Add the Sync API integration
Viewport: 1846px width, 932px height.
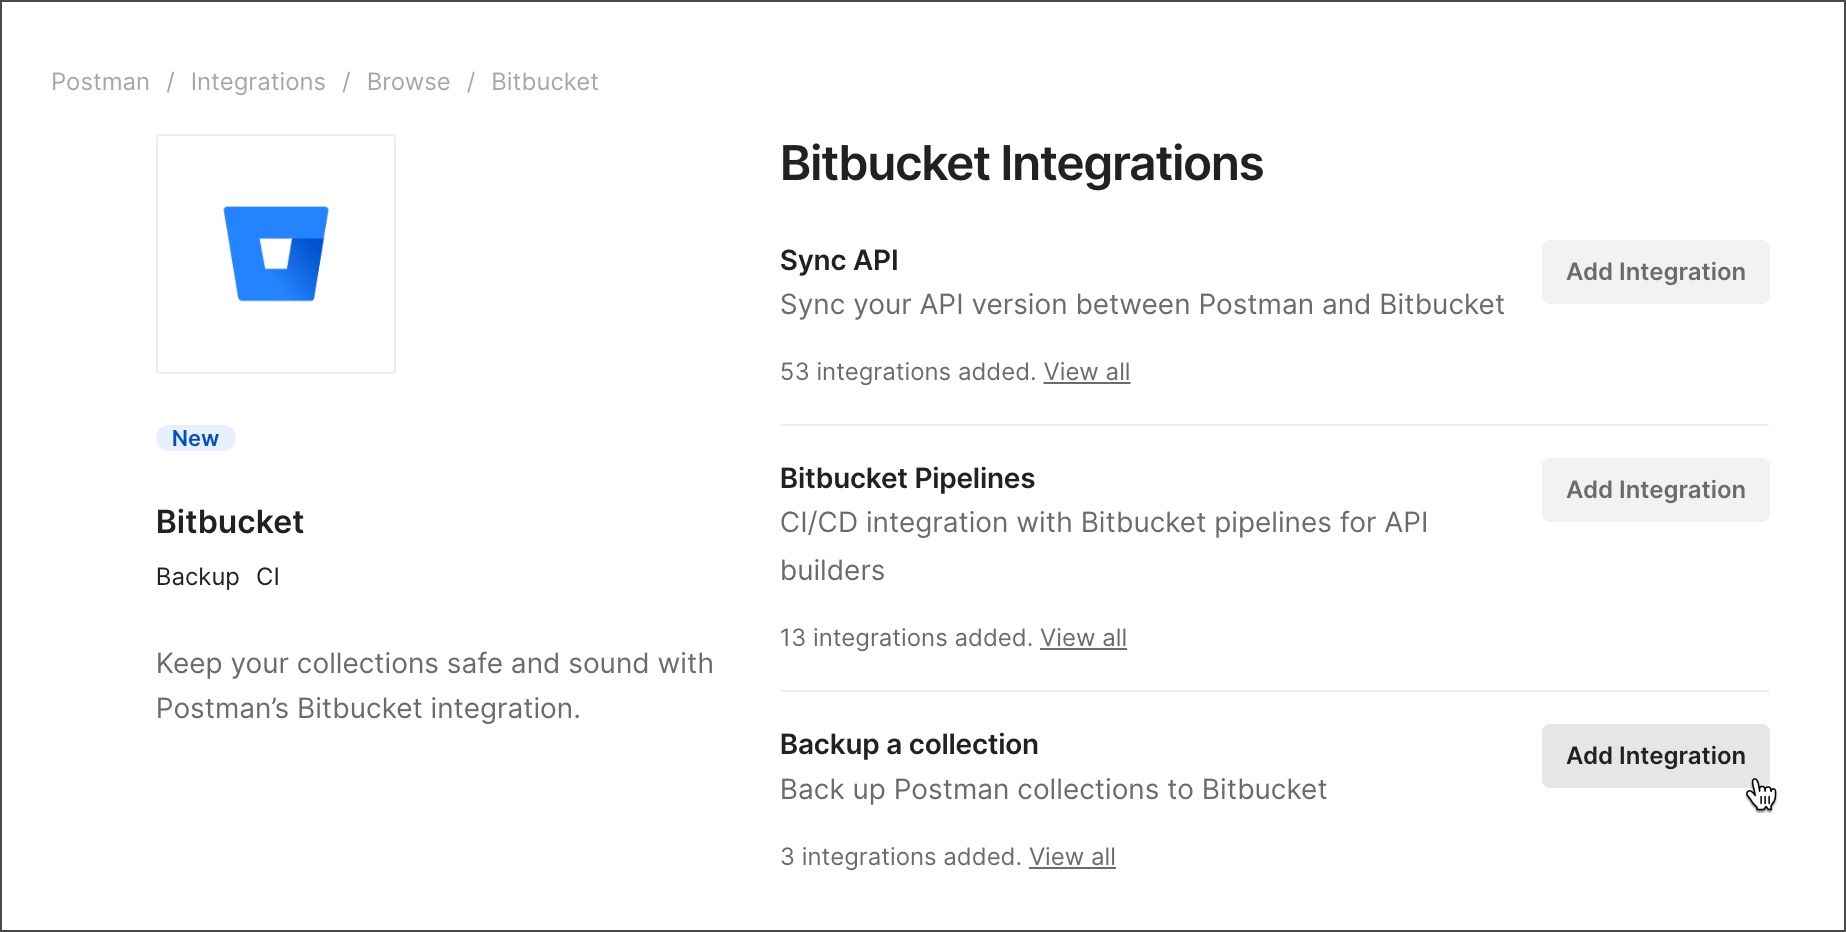(x=1655, y=271)
